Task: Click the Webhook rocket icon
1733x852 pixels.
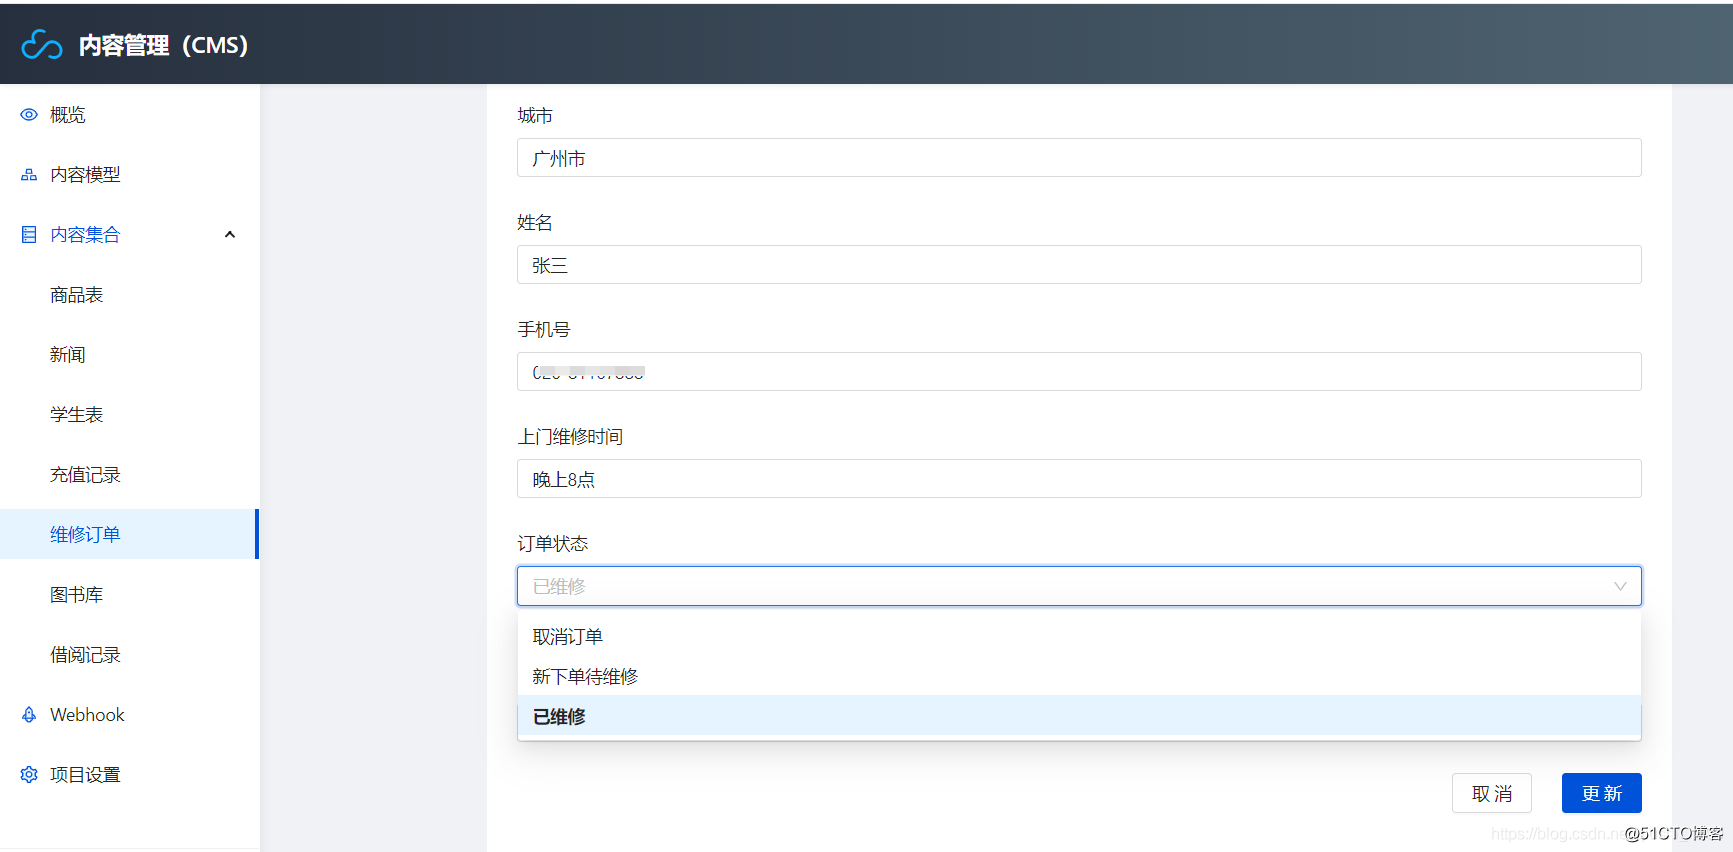Action: point(29,715)
